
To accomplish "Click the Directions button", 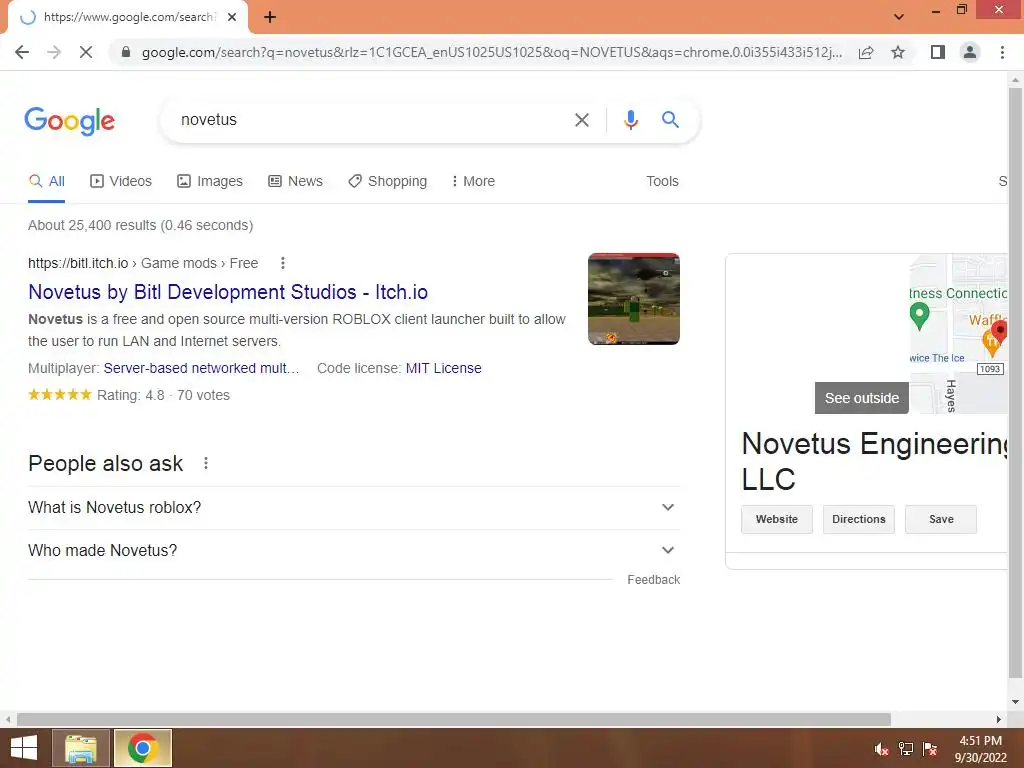I will point(858,519).
